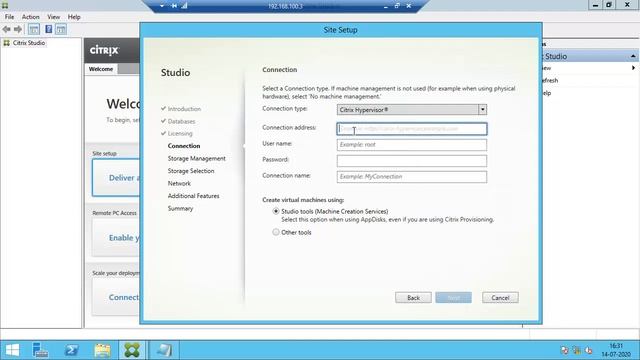Open the Connection type dropdown
Screen dimensions: 640x360
482,109
